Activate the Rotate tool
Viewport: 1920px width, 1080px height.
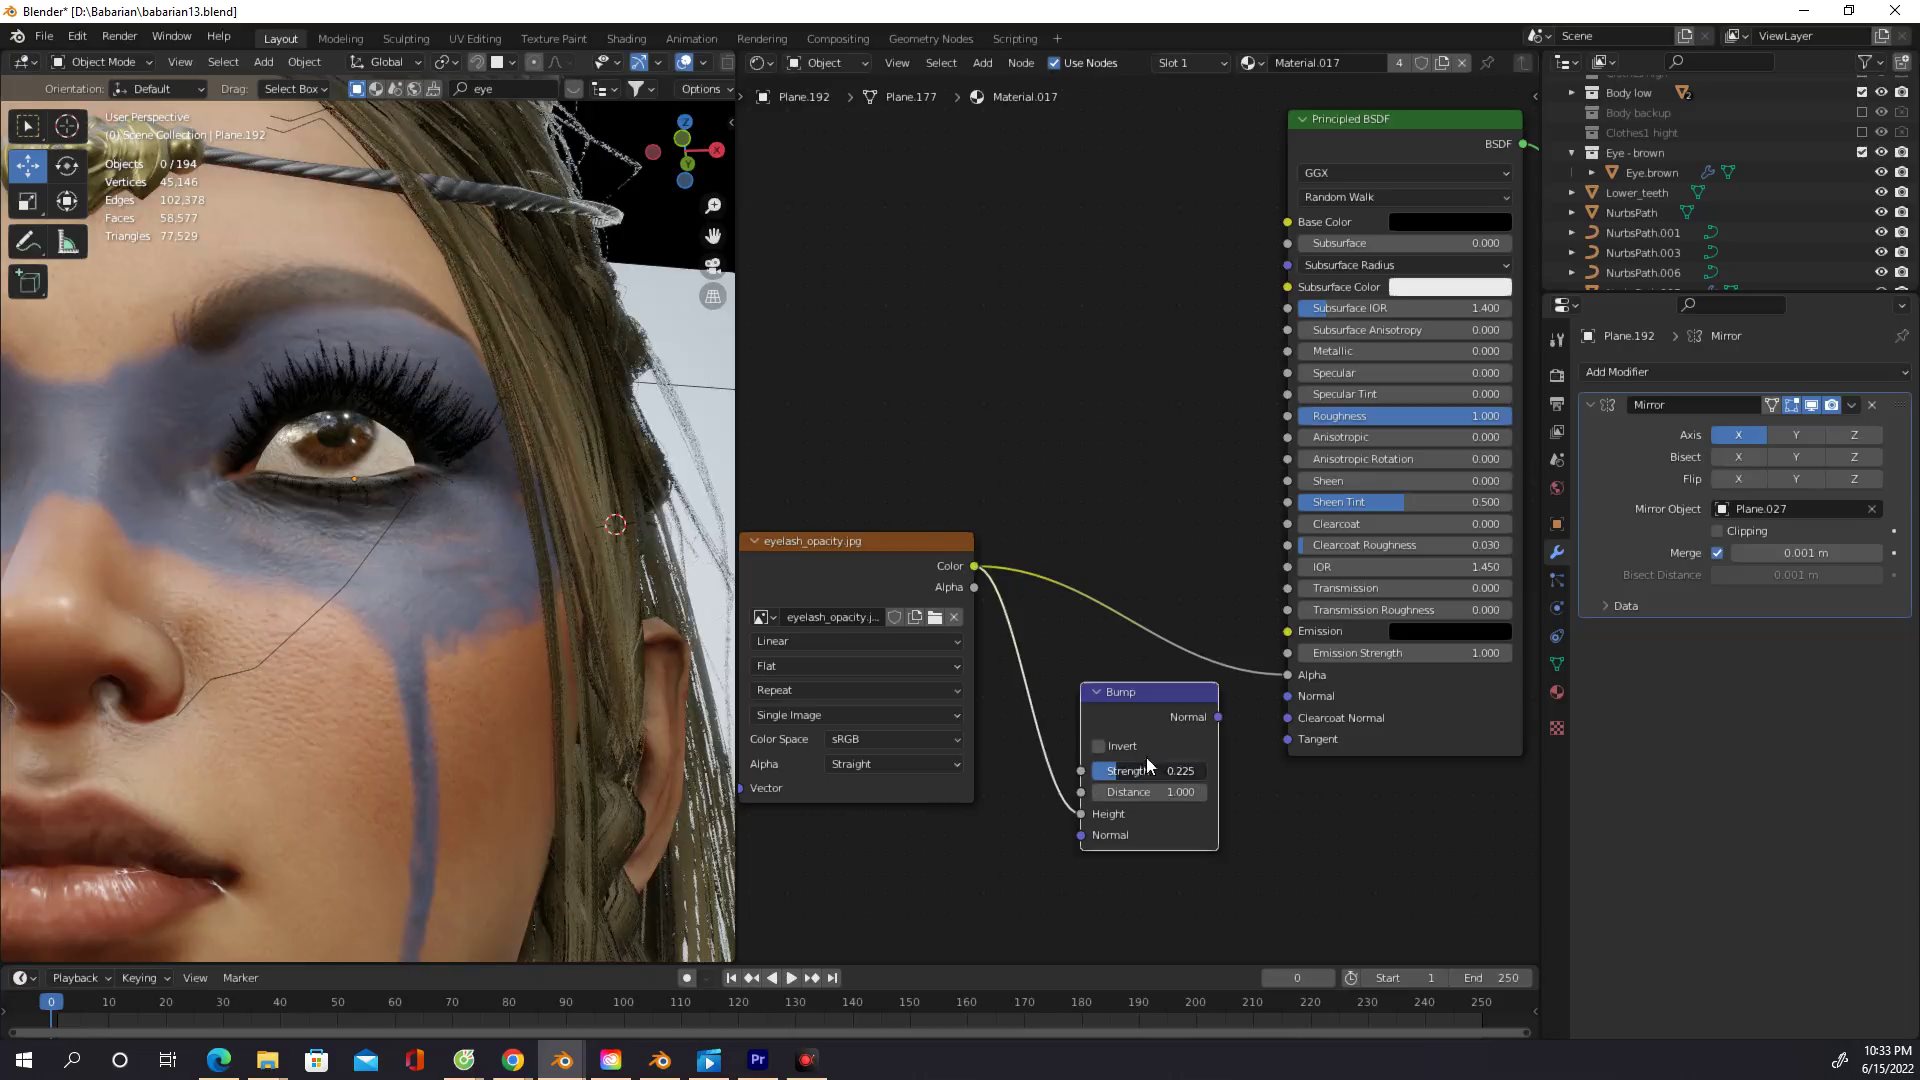tap(67, 165)
